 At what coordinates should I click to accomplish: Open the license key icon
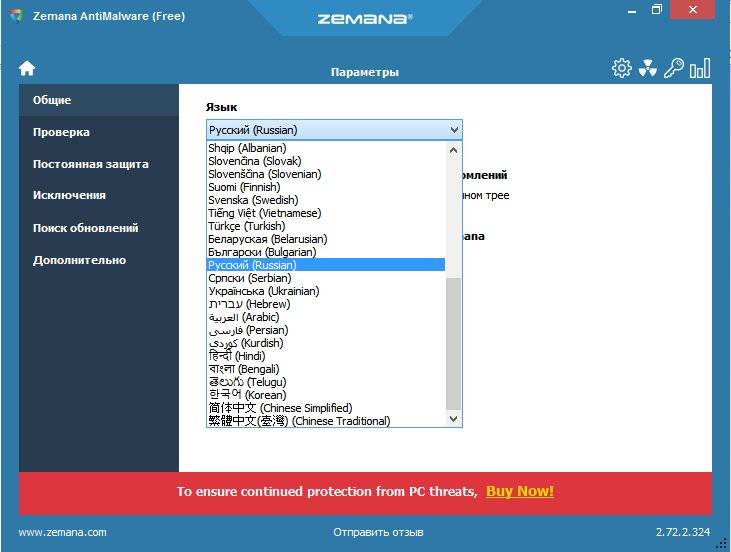674,68
